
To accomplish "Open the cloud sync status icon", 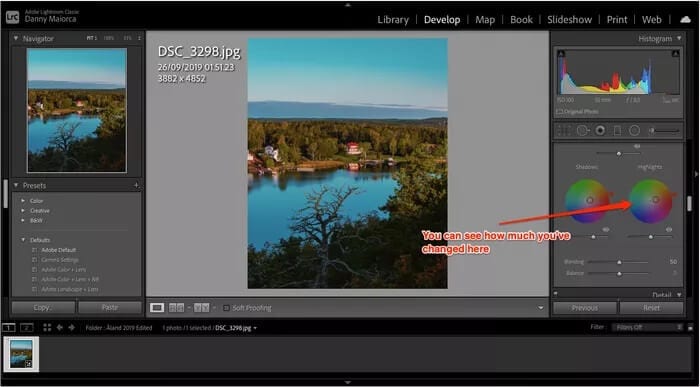I will (x=685, y=20).
